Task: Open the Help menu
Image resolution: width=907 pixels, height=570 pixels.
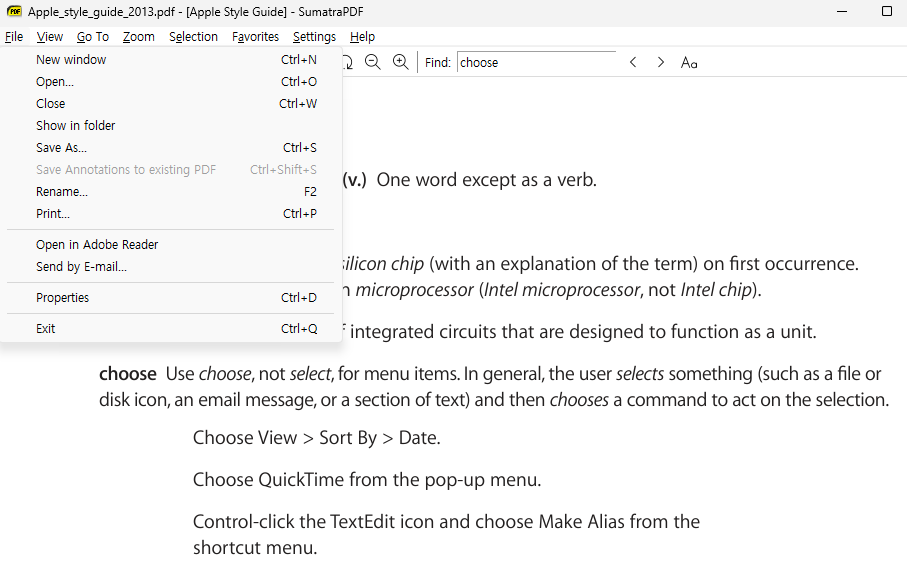Action: click(362, 36)
